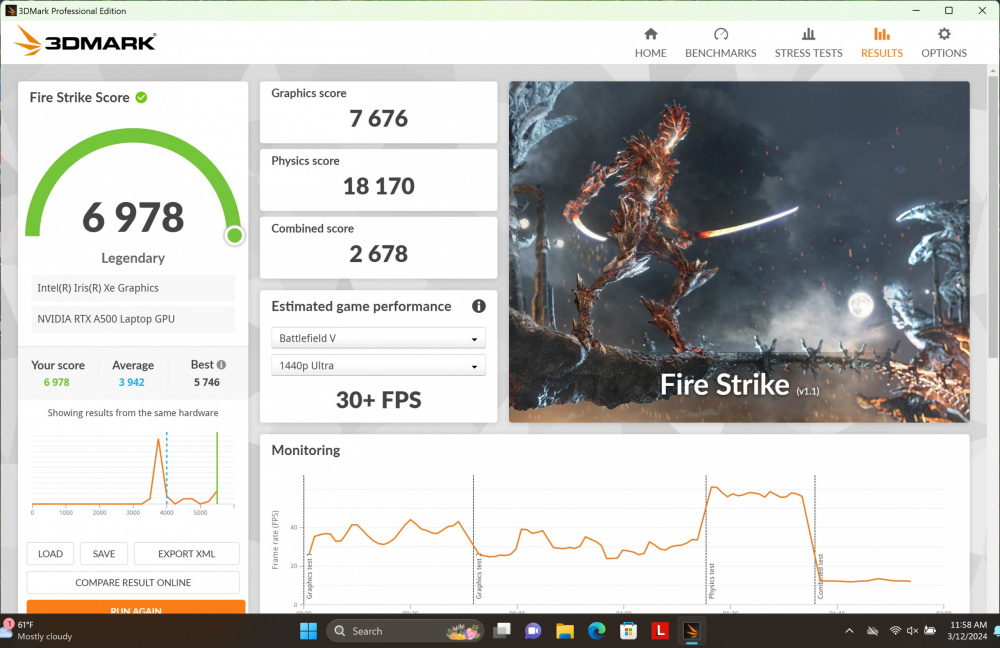
Task: Click the muted volume tray icon
Action: pyautogui.click(x=912, y=631)
